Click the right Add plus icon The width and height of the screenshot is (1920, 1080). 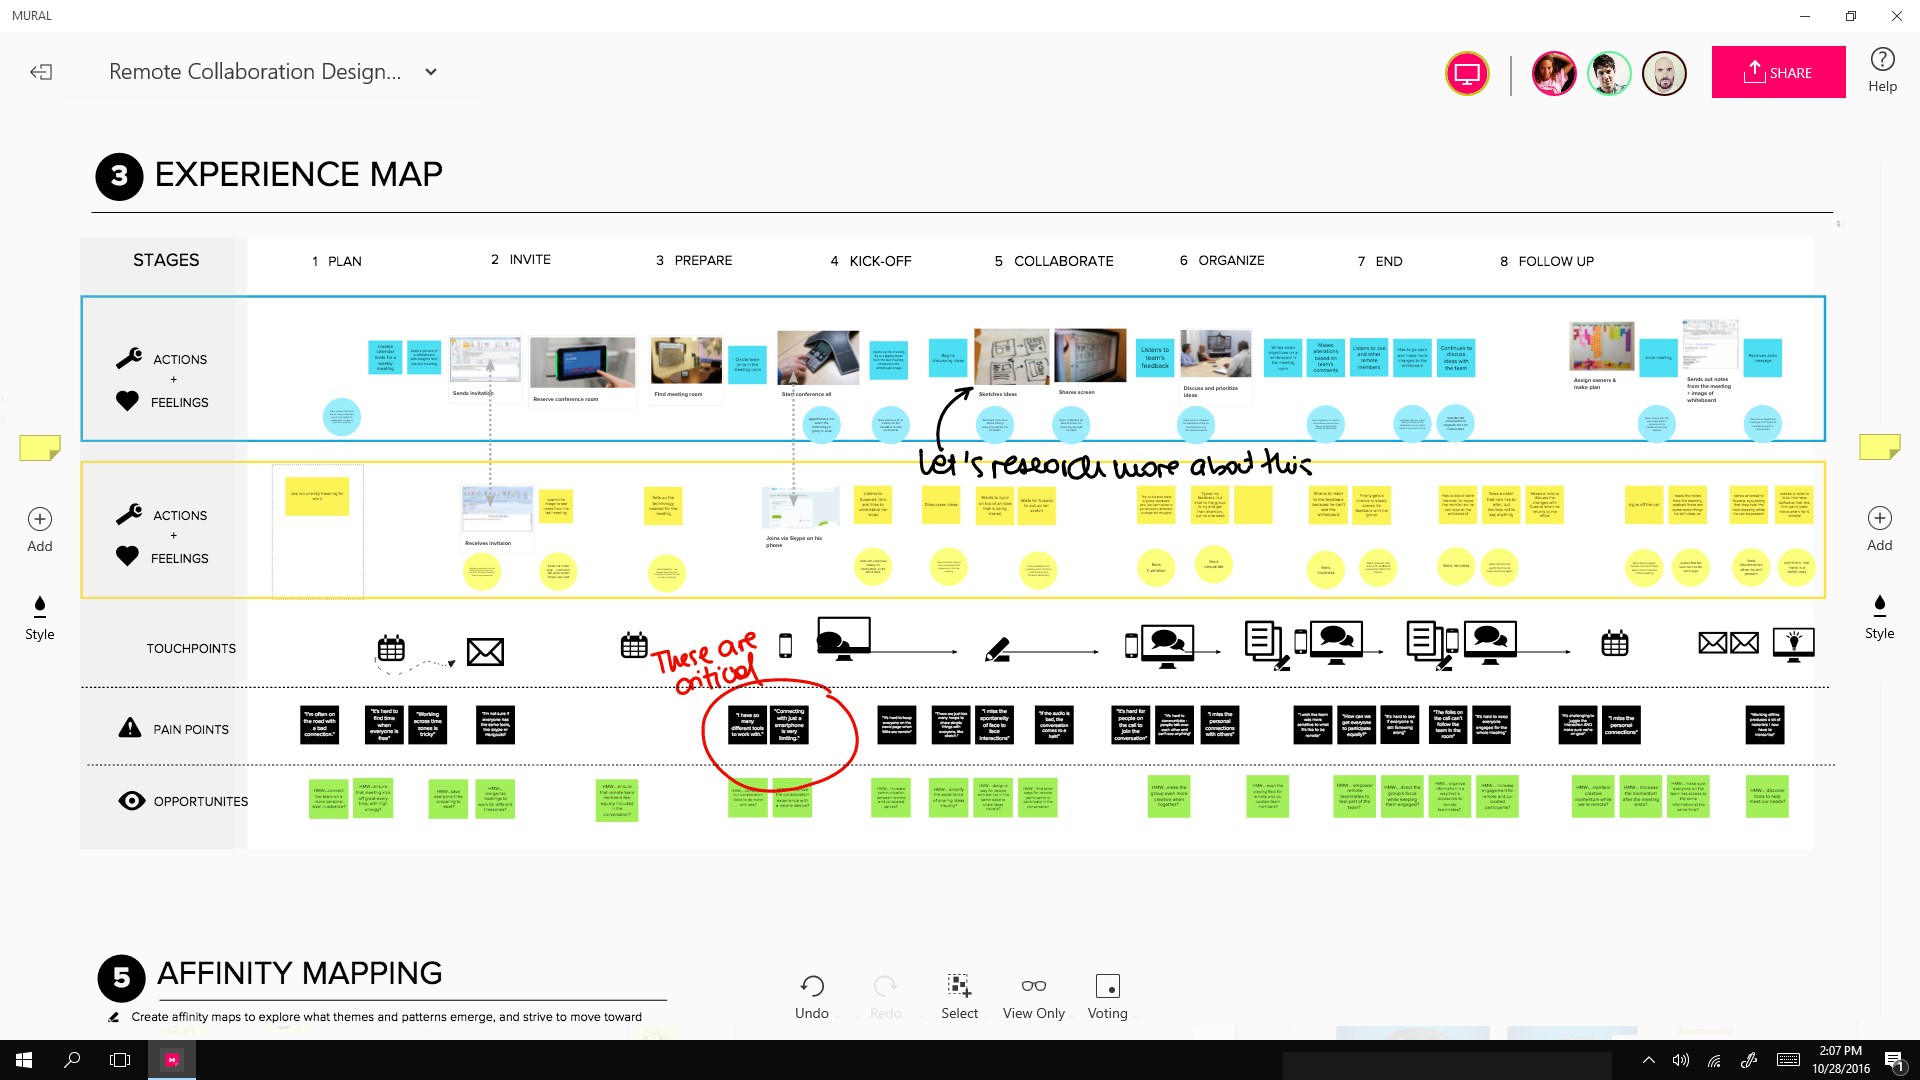coord(1879,518)
